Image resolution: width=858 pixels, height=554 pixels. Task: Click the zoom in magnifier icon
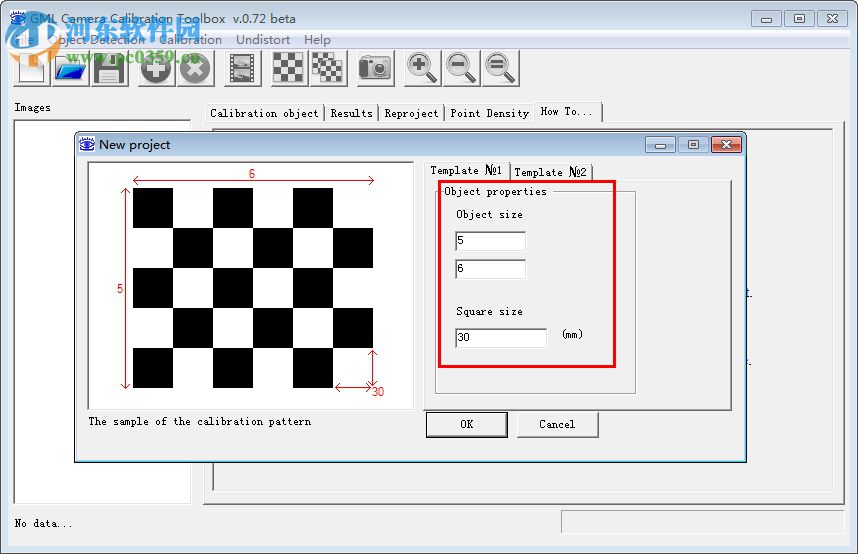pyautogui.click(x=422, y=69)
